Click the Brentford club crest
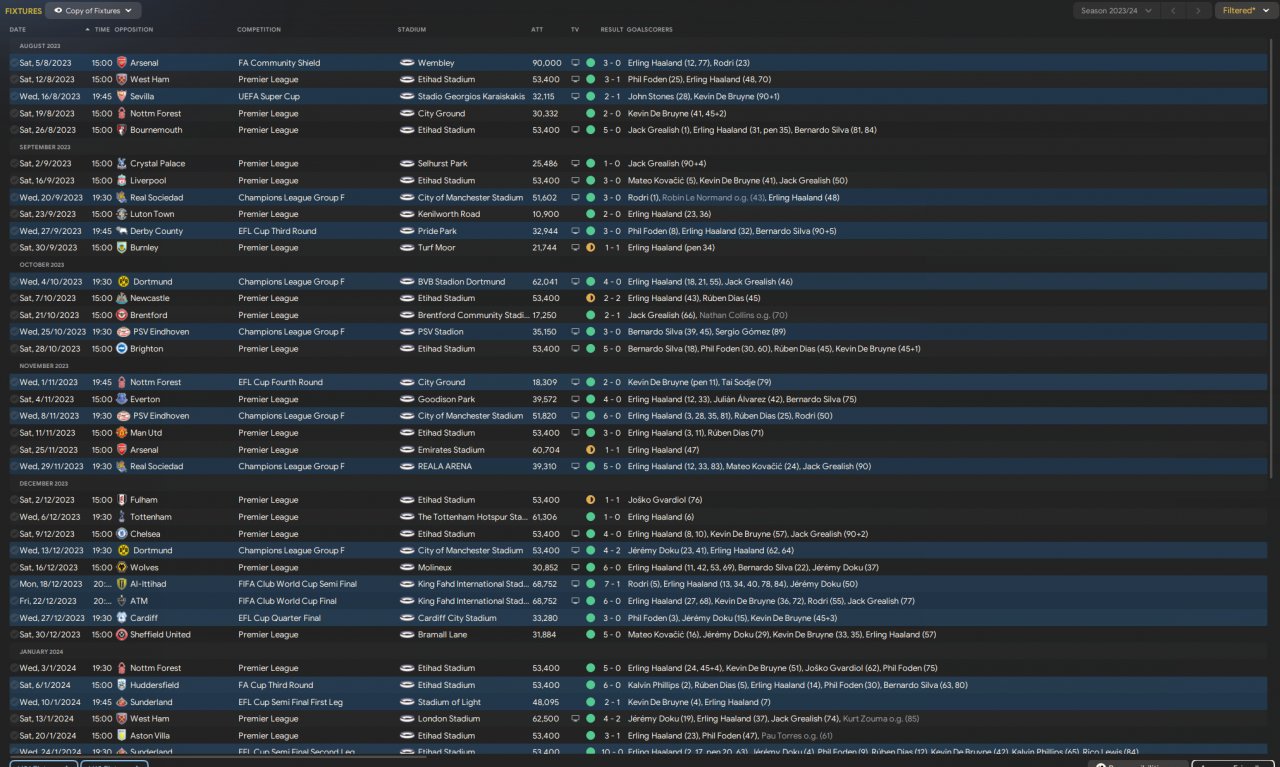 (122, 315)
